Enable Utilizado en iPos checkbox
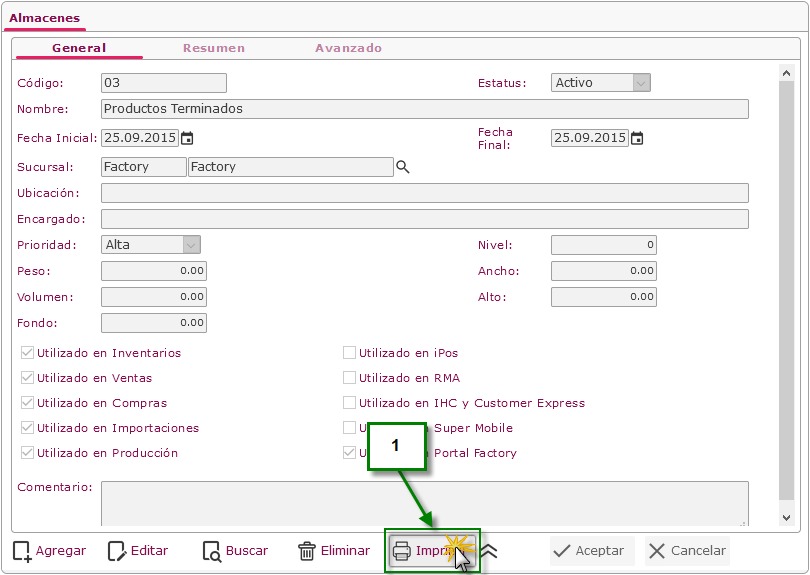The image size is (810, 575). click(349, 353)
